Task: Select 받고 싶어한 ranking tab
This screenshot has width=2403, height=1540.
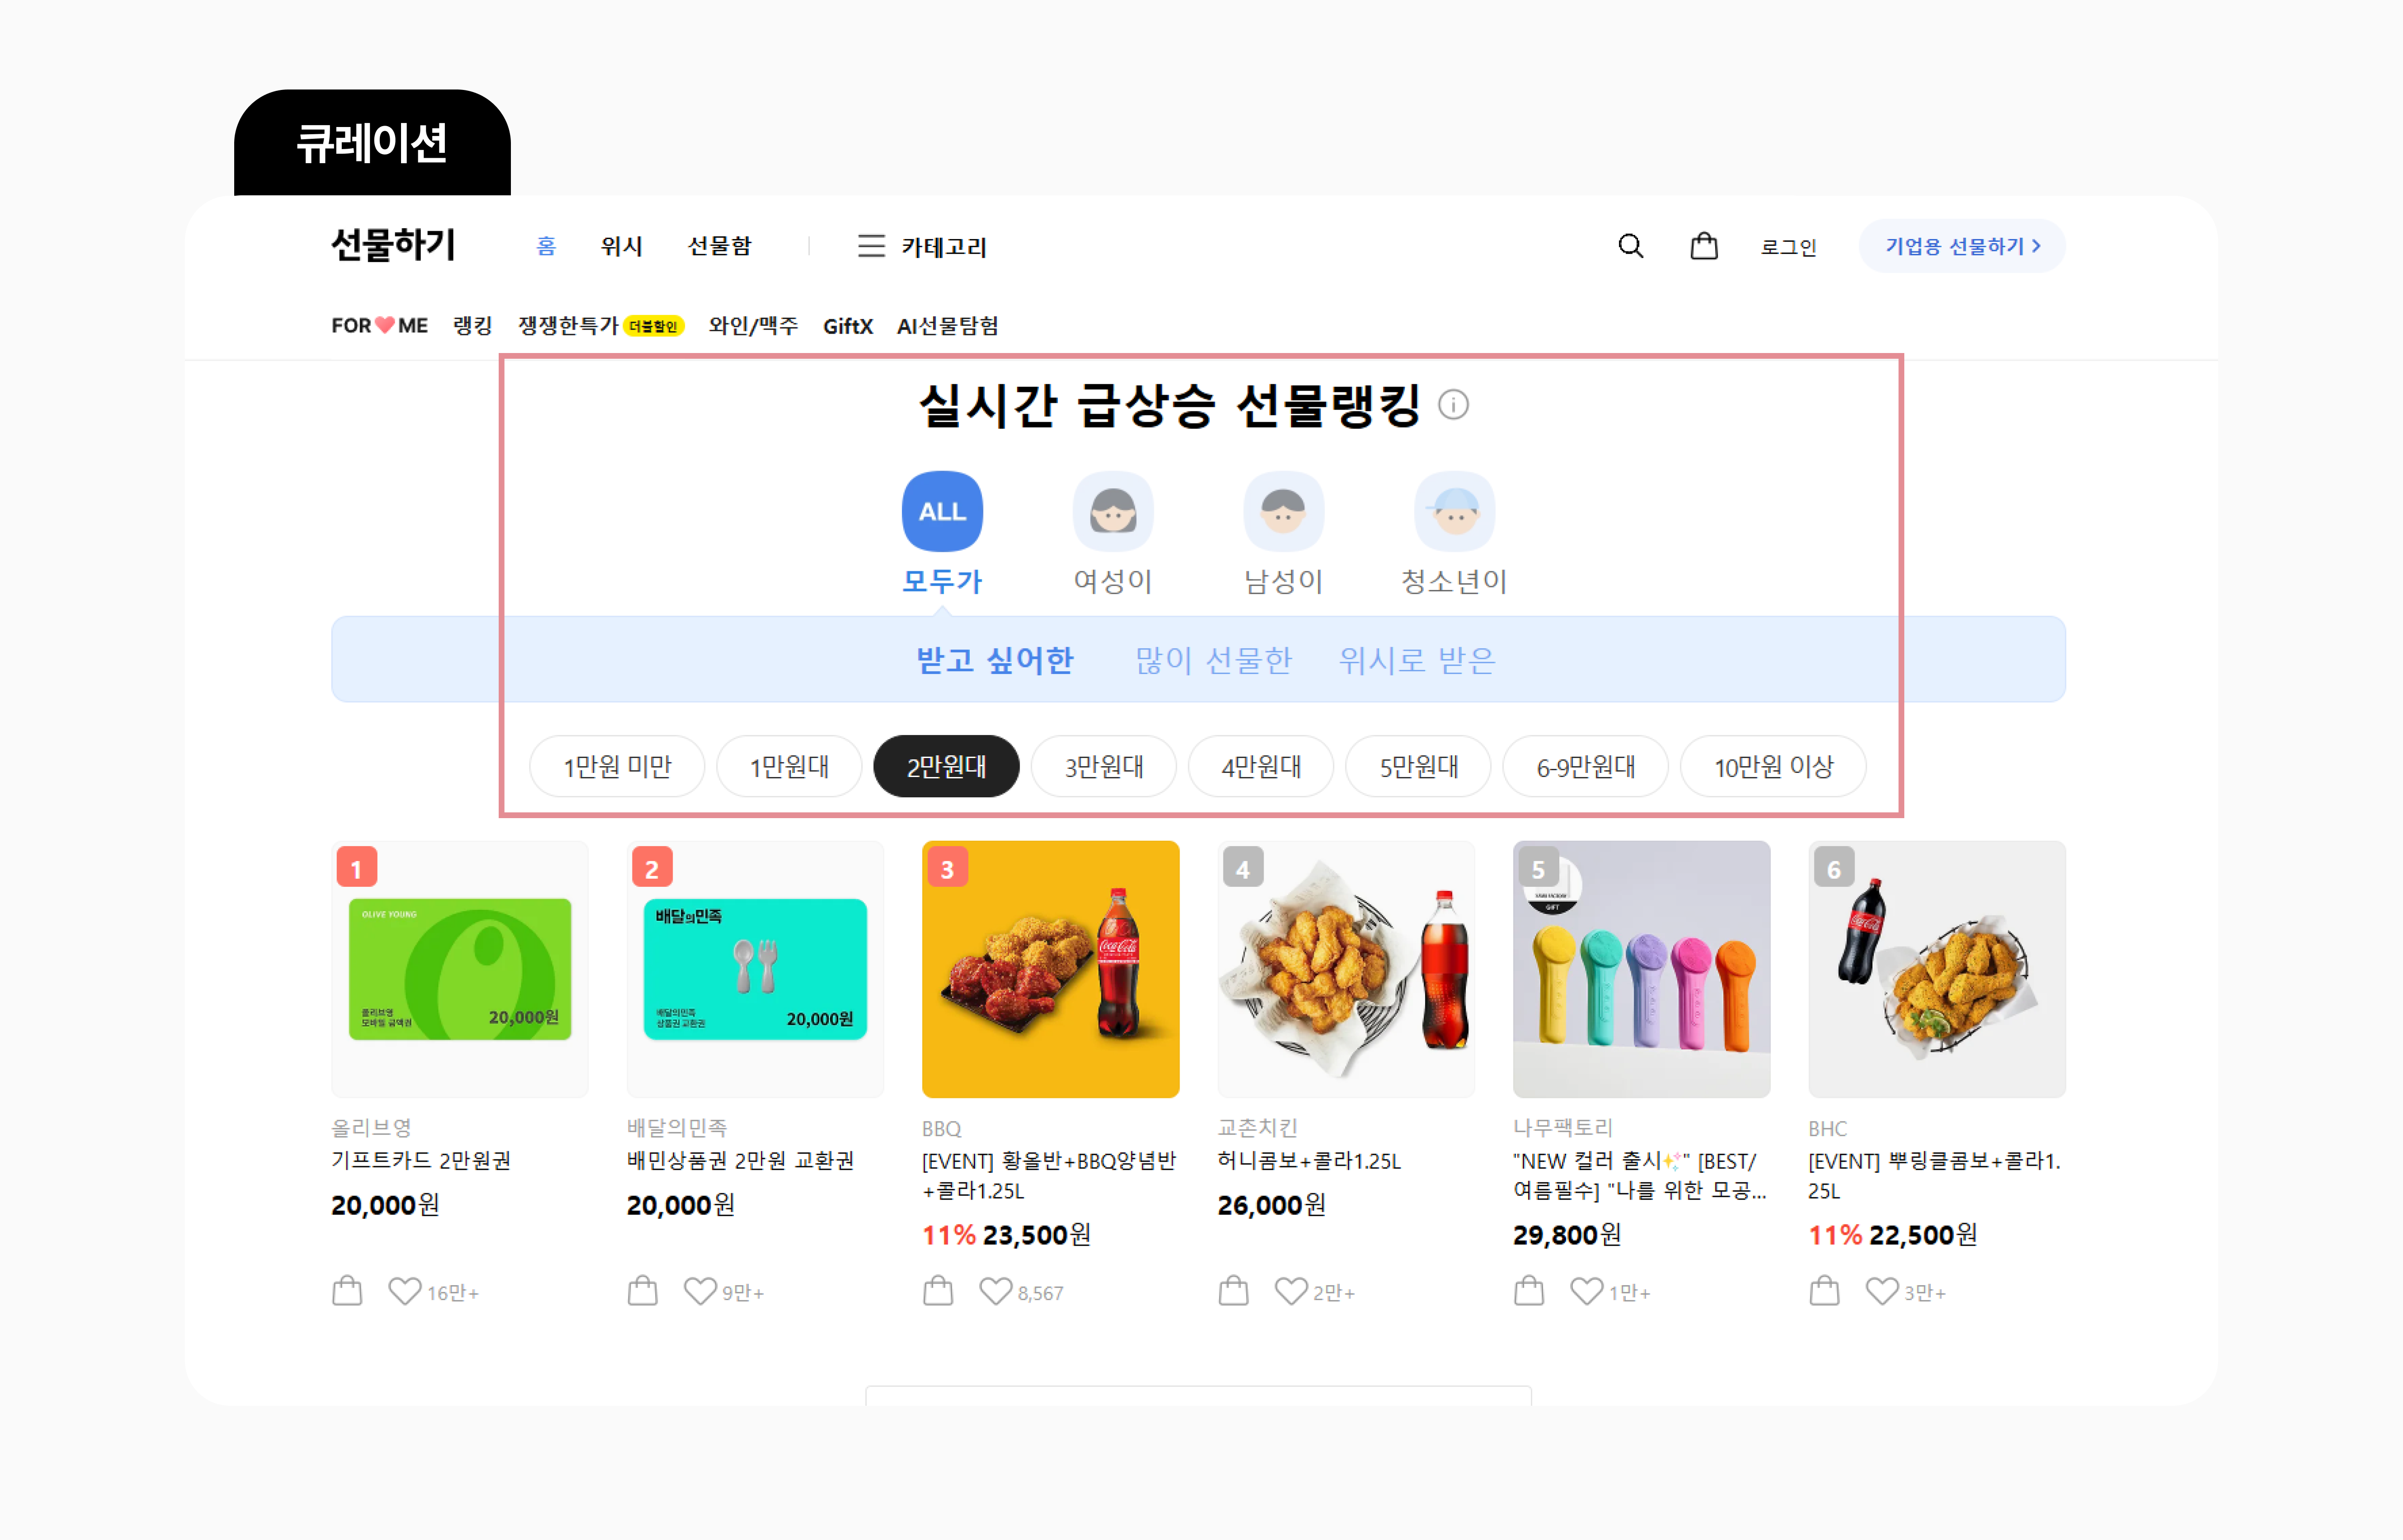Action: [995, 660]
